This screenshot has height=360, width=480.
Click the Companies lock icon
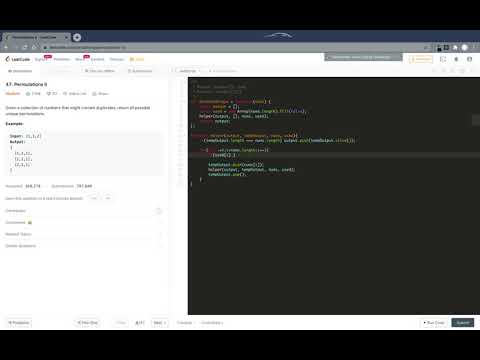30,222
